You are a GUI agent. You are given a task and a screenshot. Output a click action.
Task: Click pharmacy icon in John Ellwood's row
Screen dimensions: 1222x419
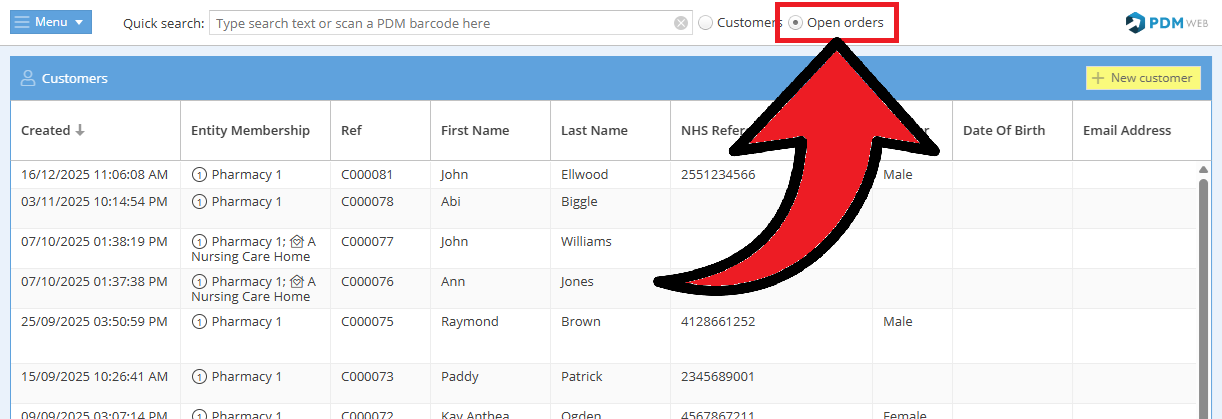pyautogui.click(x=199, y=175)
